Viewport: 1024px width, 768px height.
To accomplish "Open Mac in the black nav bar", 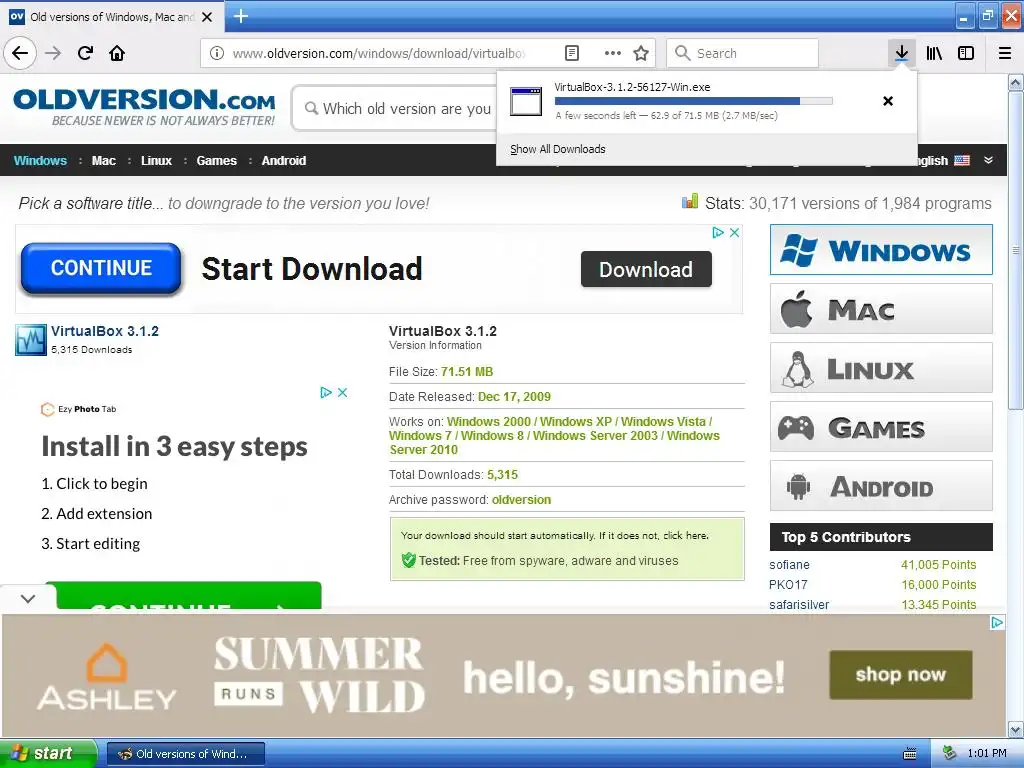I will [103, 161].
